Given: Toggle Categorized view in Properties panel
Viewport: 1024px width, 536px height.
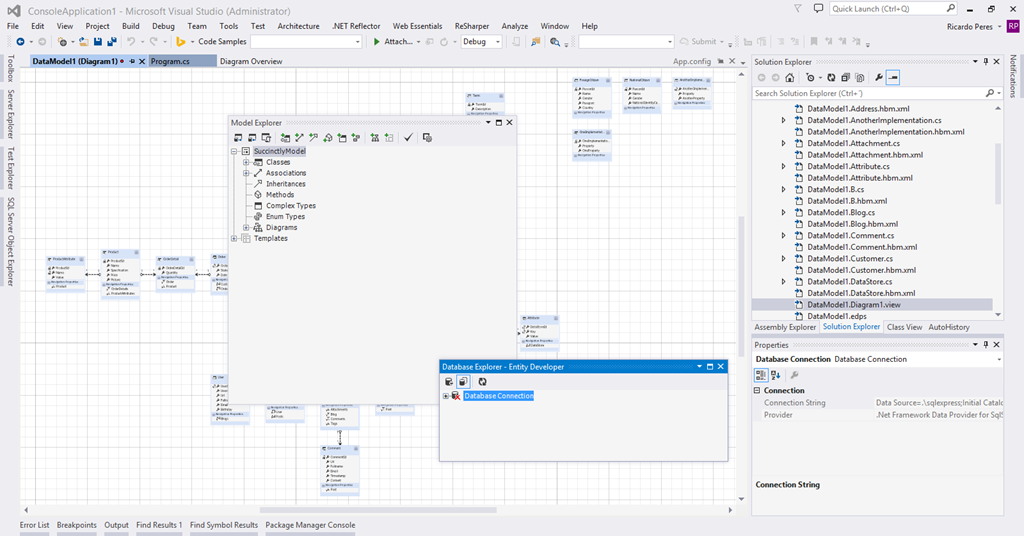Looking at the screenshot, I should (x=761, y=375).
